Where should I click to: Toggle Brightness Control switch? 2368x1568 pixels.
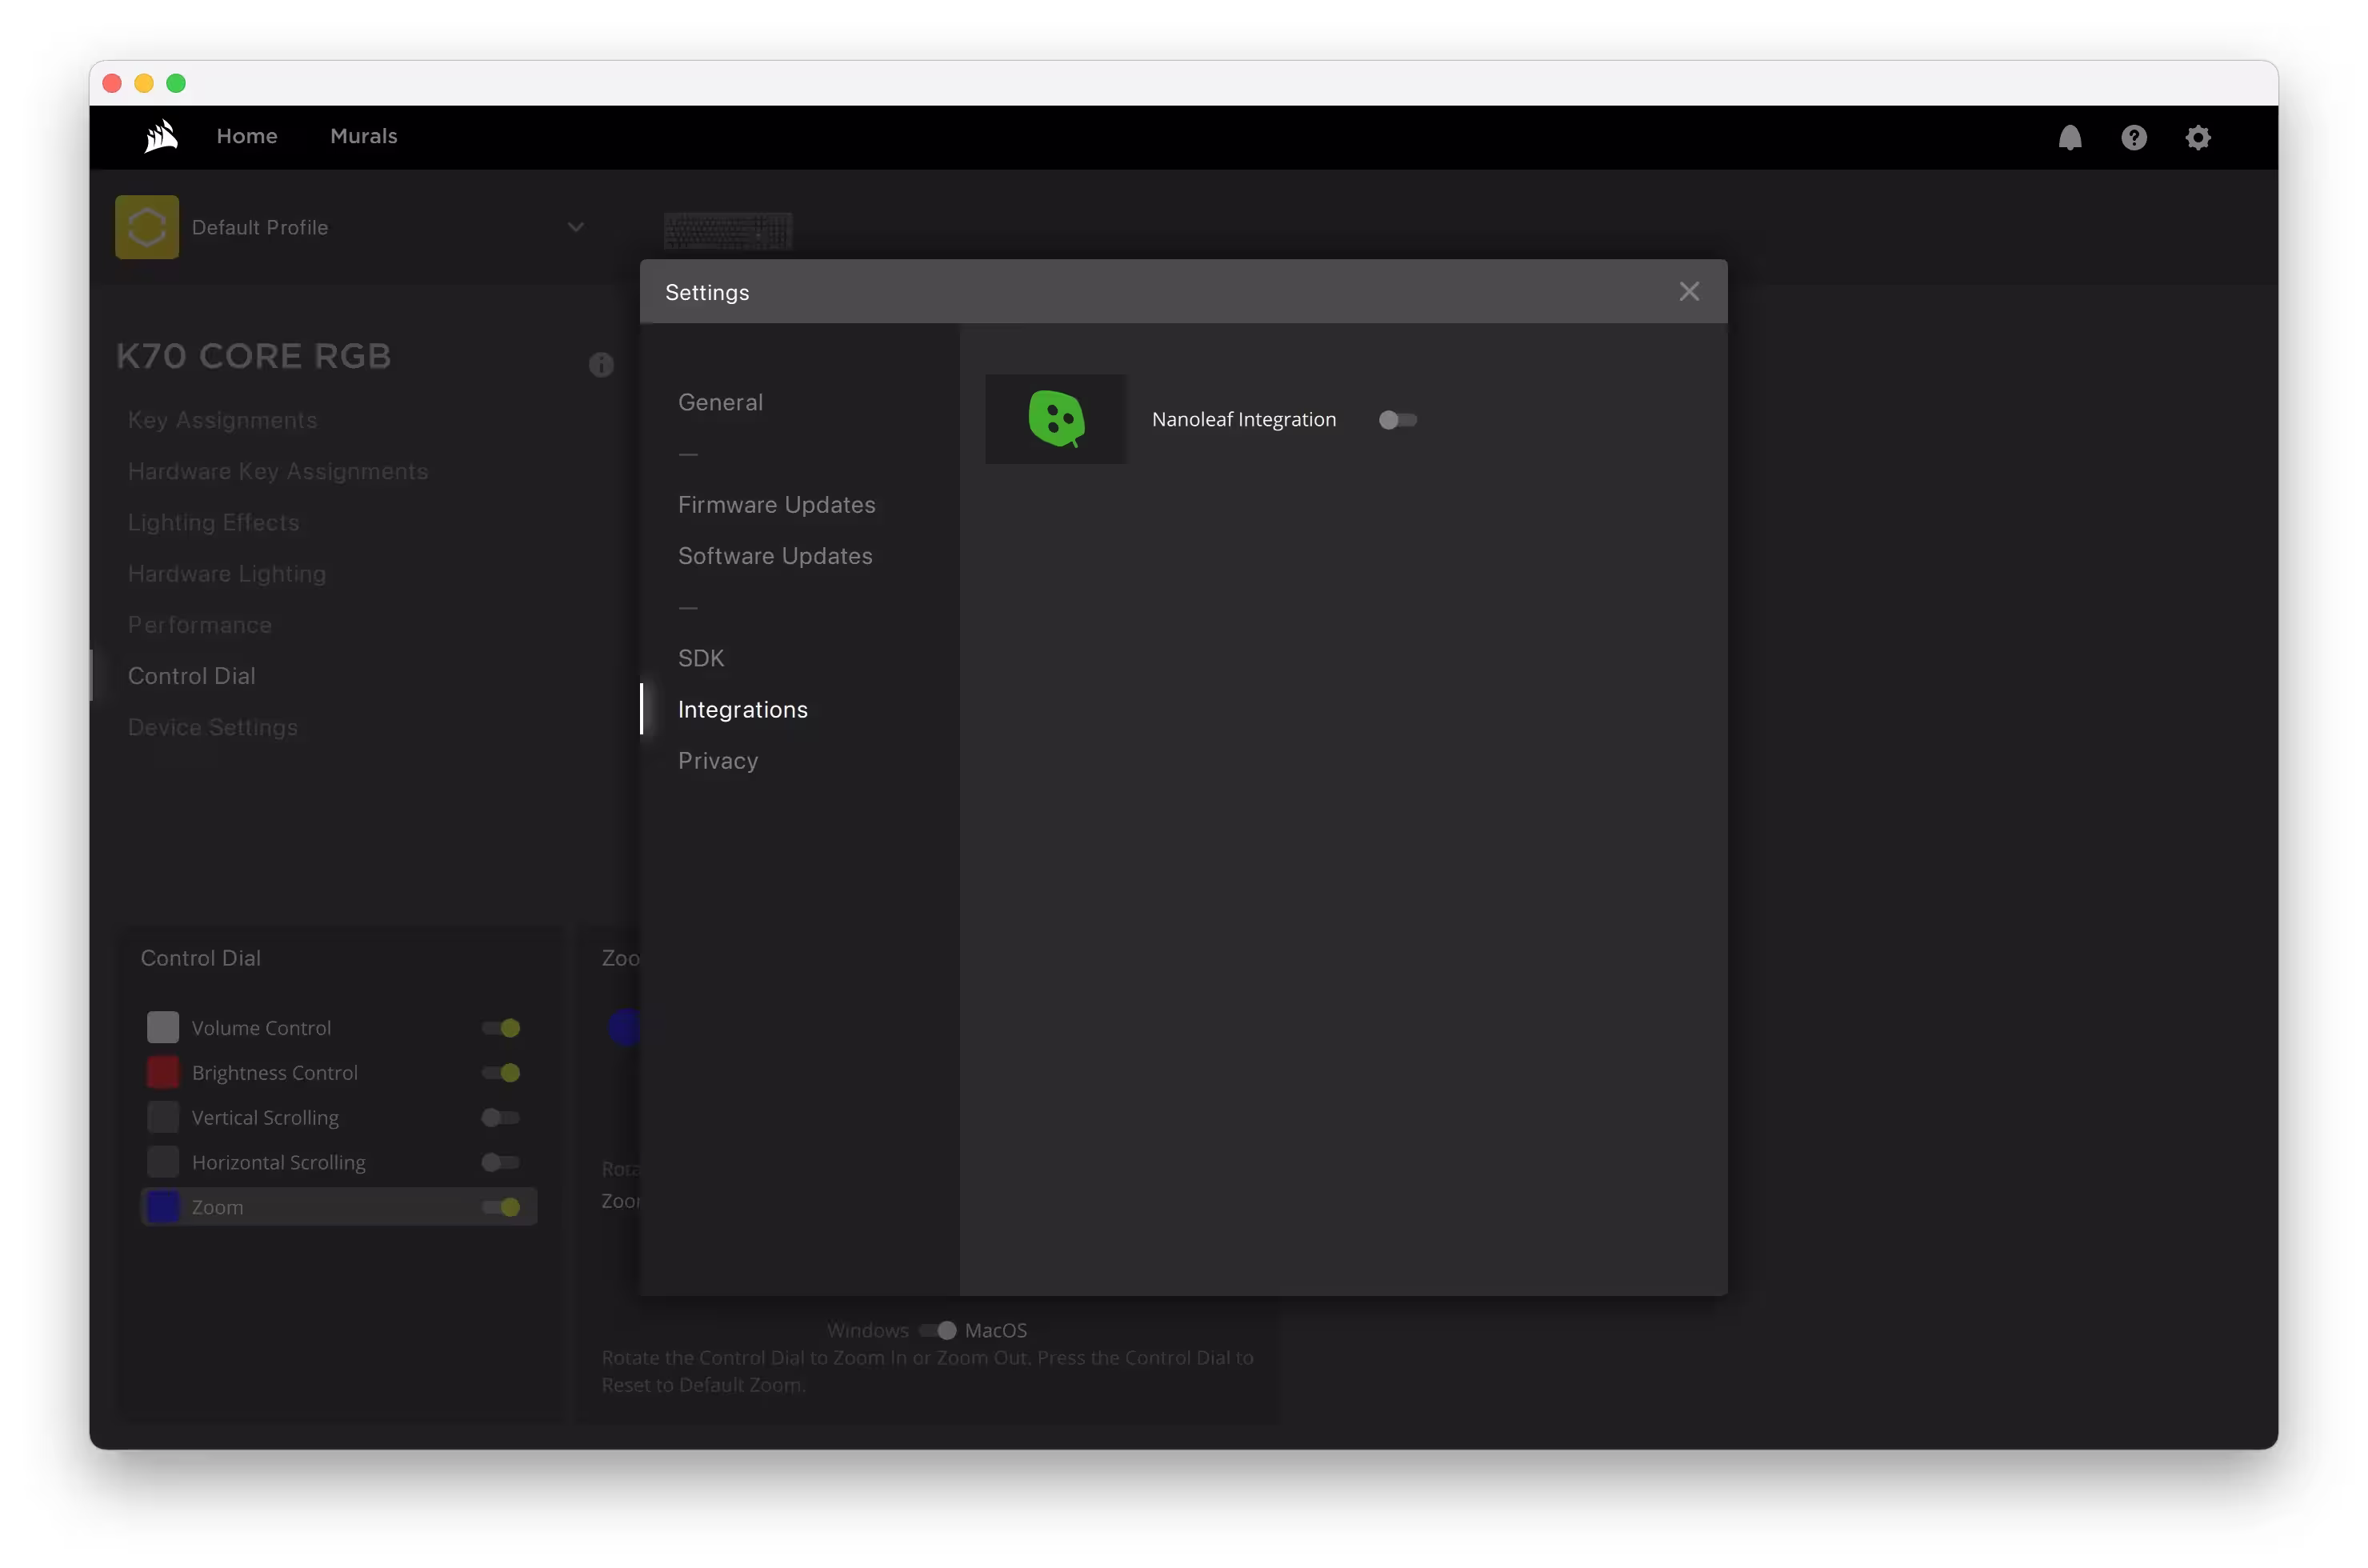coord(500,1072)
